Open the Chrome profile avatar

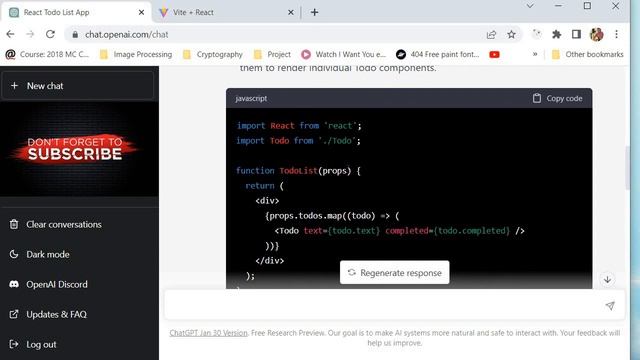coord(596,35)
